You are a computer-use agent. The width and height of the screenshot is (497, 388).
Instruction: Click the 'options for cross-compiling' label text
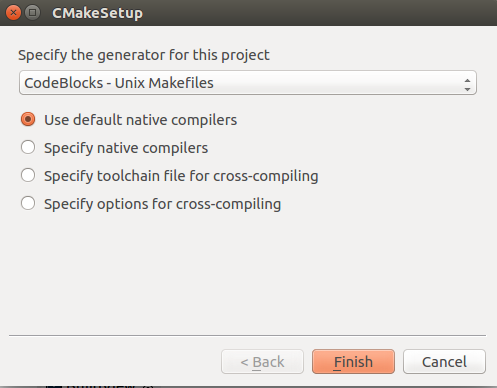[x=189, y=204]
